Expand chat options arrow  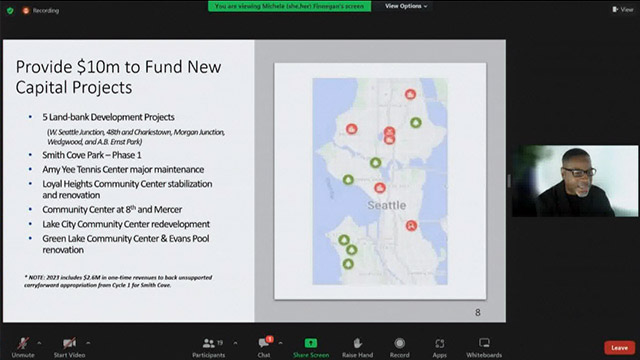(280, 343)
